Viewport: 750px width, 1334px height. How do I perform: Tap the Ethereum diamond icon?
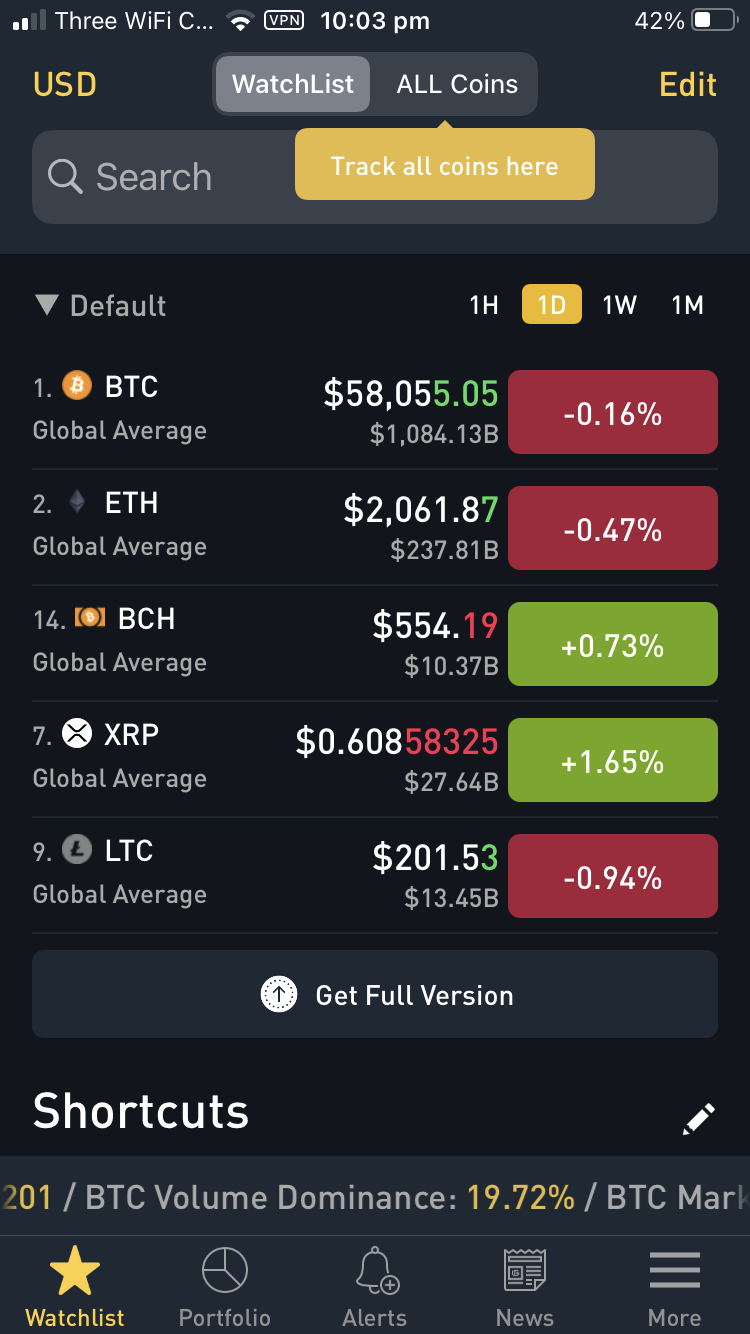coord(77,502)
